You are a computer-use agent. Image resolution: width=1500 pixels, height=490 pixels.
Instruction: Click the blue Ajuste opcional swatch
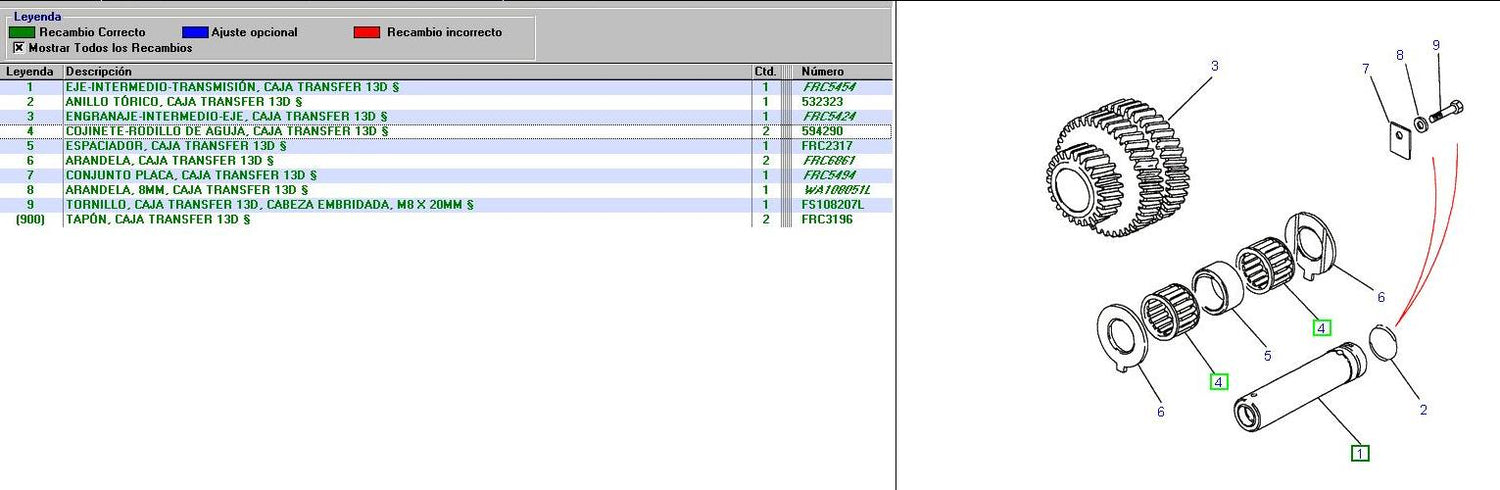coord(195,32)
